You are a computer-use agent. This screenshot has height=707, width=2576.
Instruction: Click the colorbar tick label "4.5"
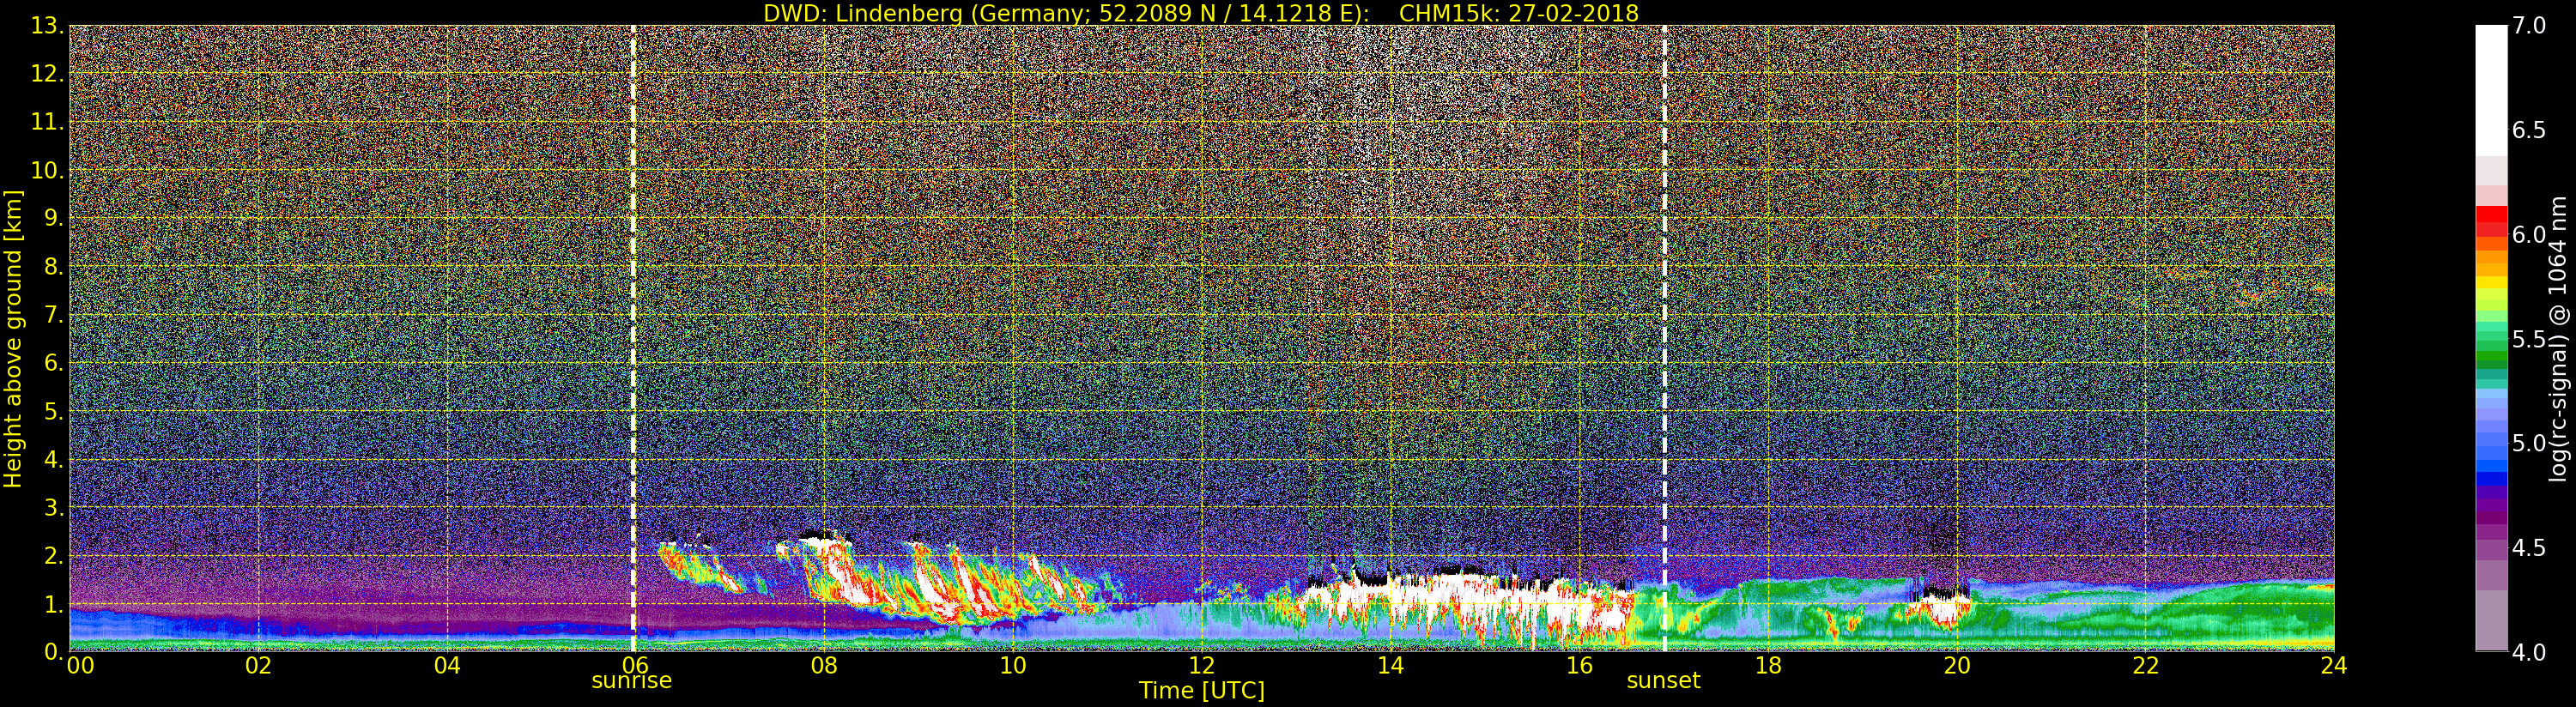coord(2529,548)
